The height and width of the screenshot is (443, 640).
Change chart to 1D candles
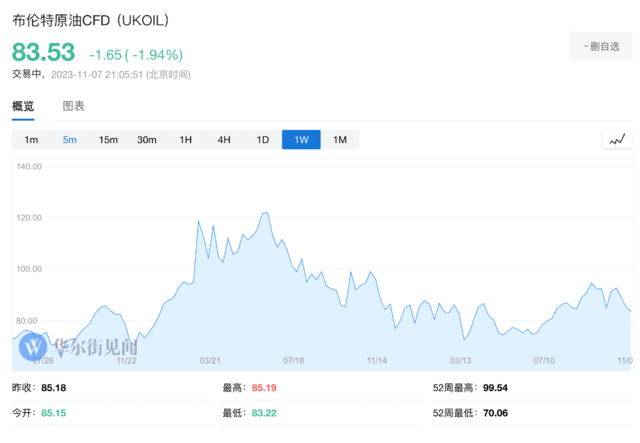coord(263,140)
